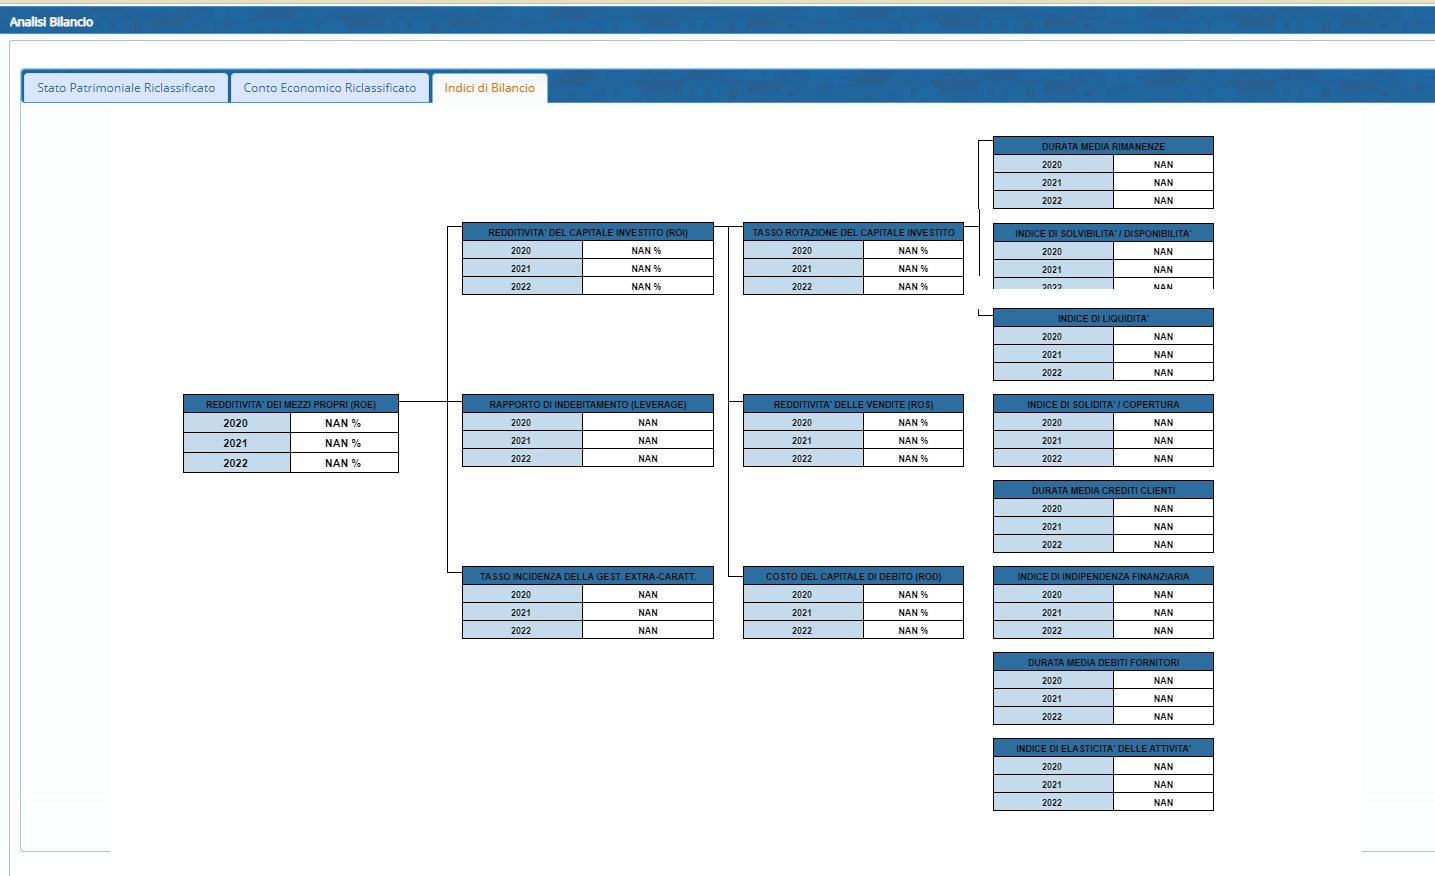Open the Conto Economico Riclassificato tab
The height and width of the screenshot is (876, 1435).
pyautogui.click(x=329, y=88)
